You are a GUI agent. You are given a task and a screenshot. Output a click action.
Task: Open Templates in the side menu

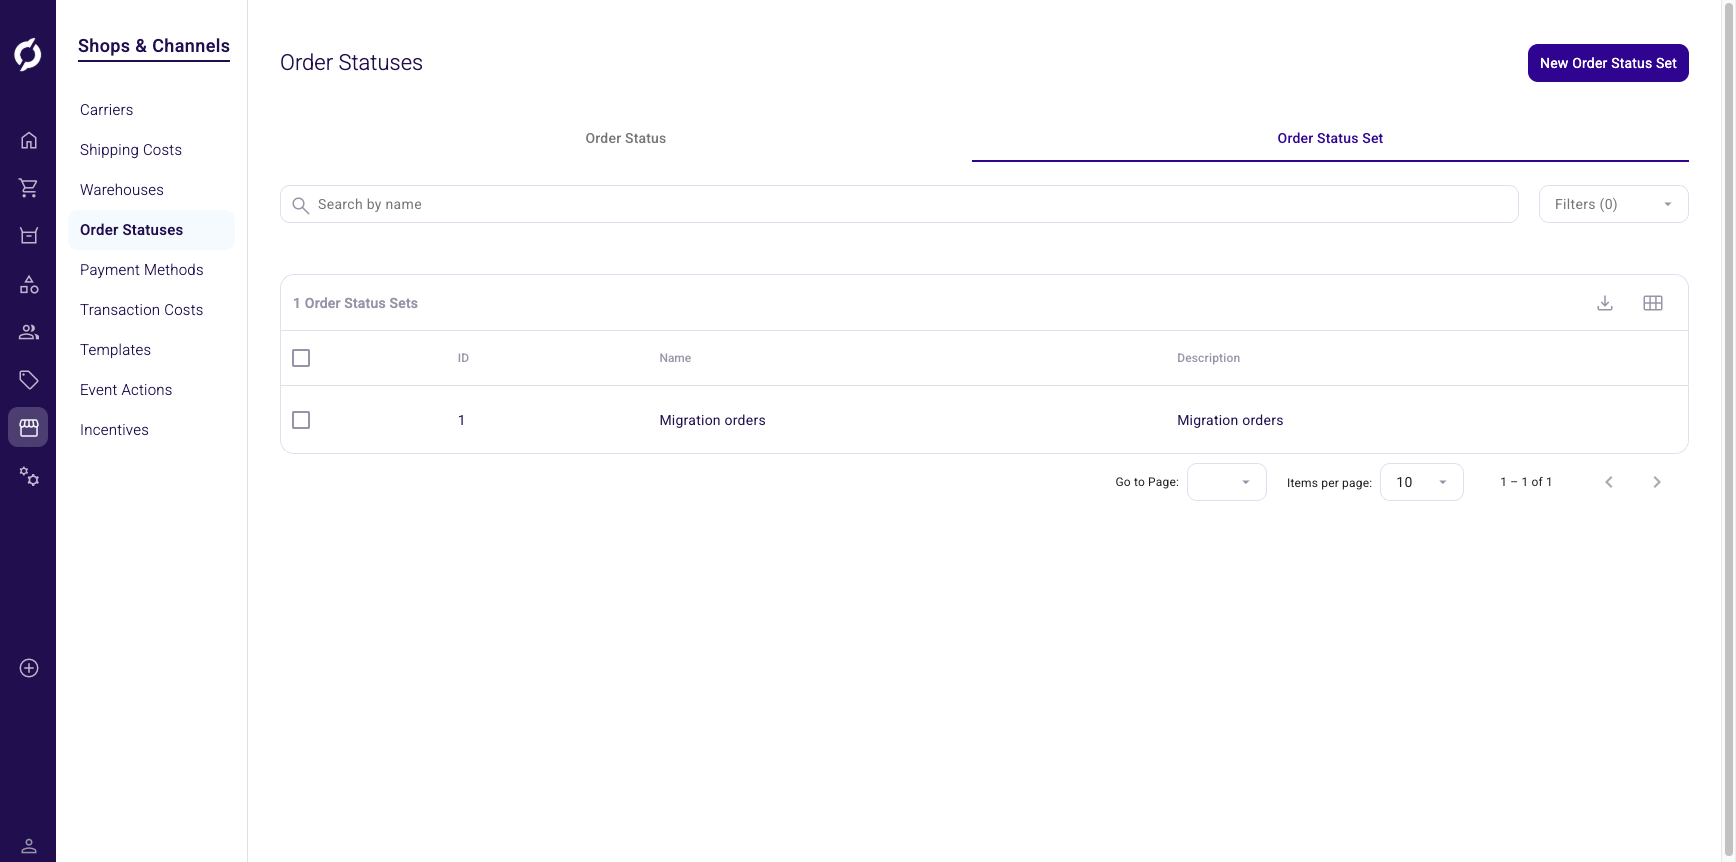point(116,350)
